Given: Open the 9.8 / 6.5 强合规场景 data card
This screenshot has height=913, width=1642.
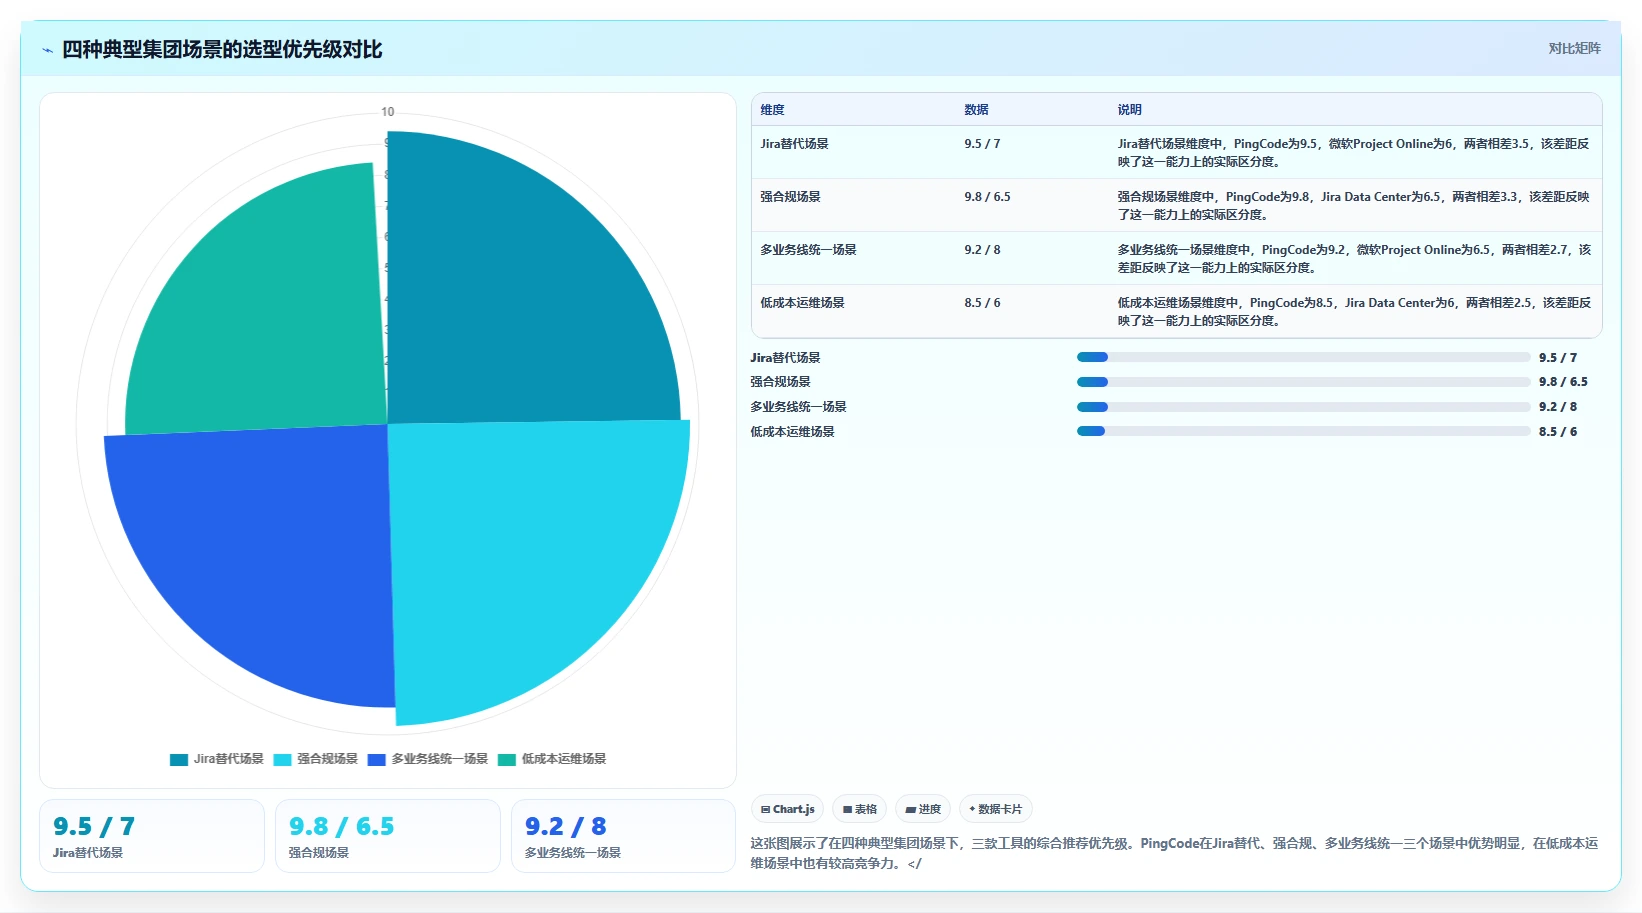Looking at the screenshot, I should (388, 836).
